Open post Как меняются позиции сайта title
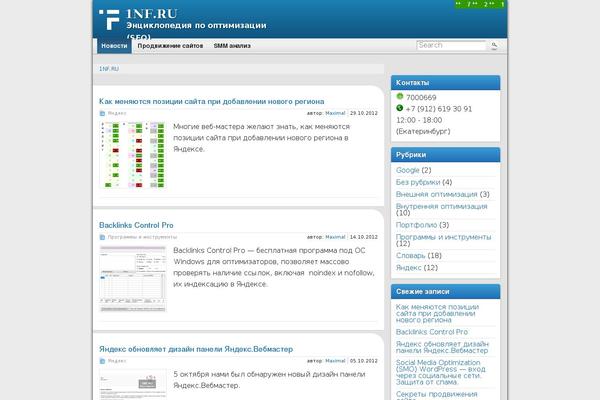600x400 pixels. pos(212,101)
